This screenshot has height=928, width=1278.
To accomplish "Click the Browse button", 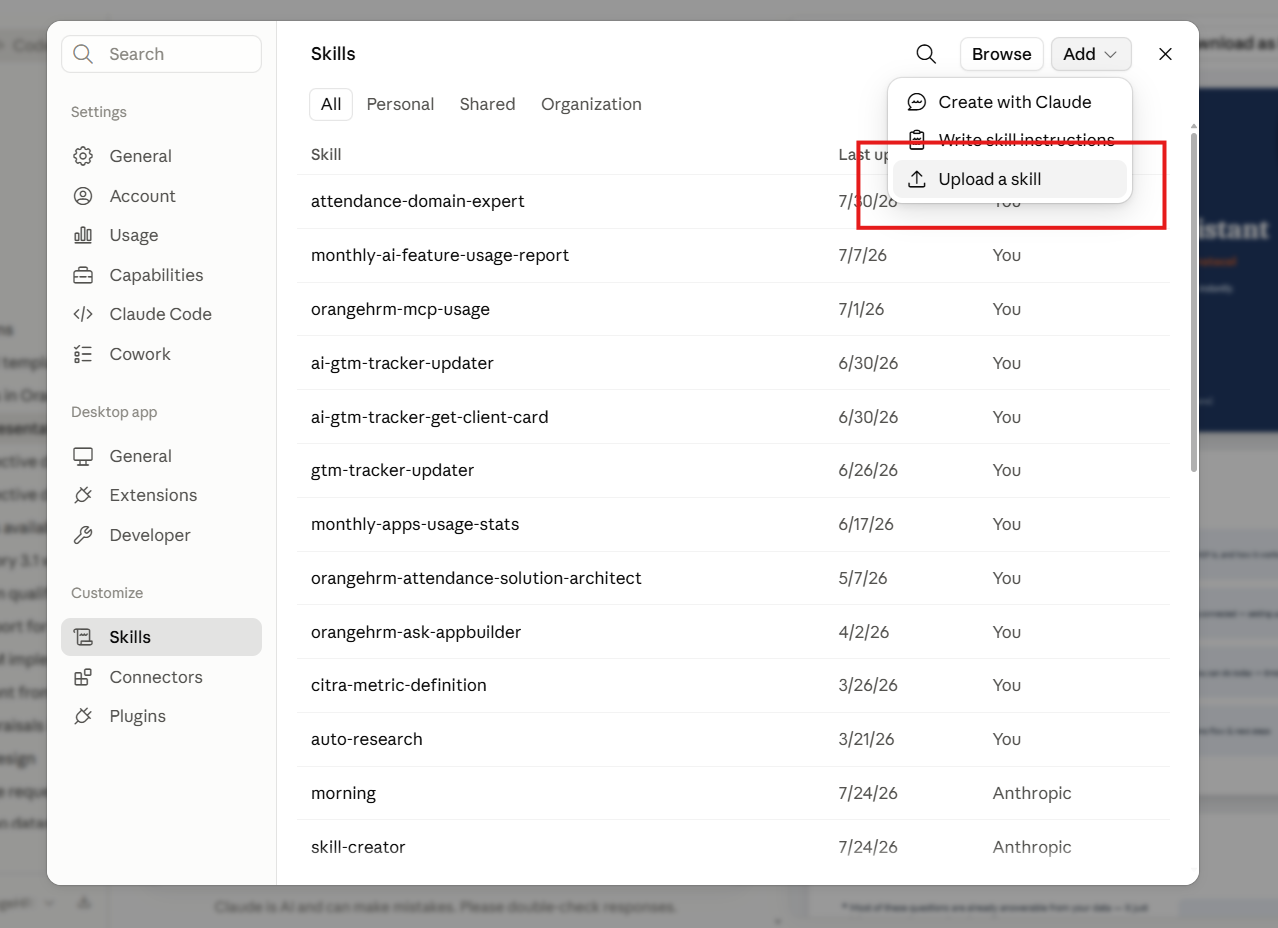I will (1002, 54).
